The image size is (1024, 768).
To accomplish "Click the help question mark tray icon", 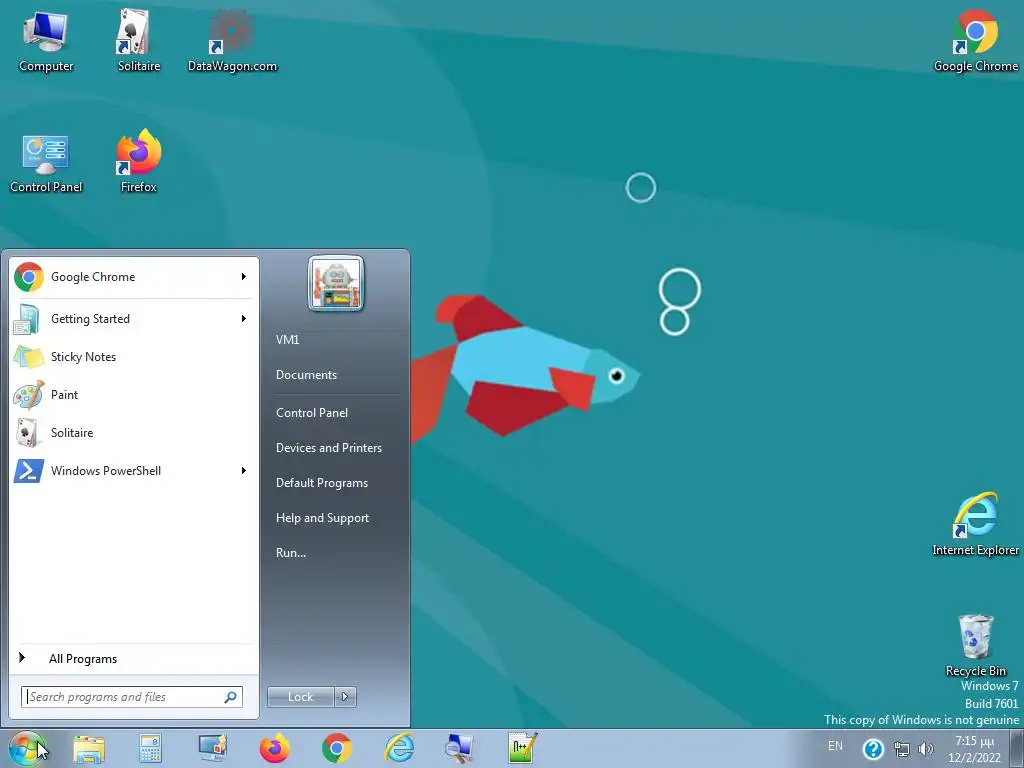I will [x=872, y=749].
